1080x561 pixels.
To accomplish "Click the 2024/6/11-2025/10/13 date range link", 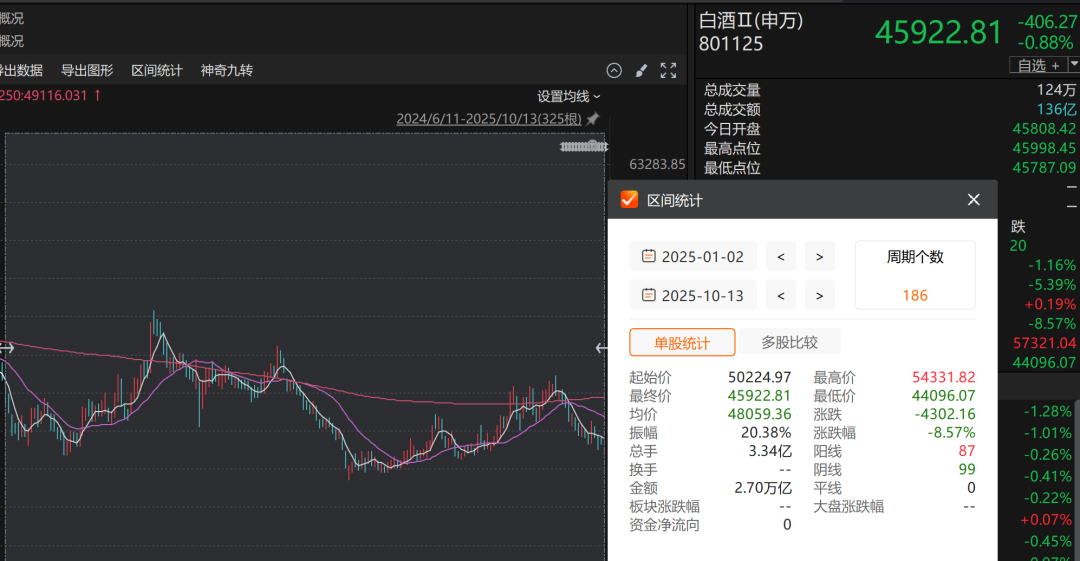I will [488, 119].
